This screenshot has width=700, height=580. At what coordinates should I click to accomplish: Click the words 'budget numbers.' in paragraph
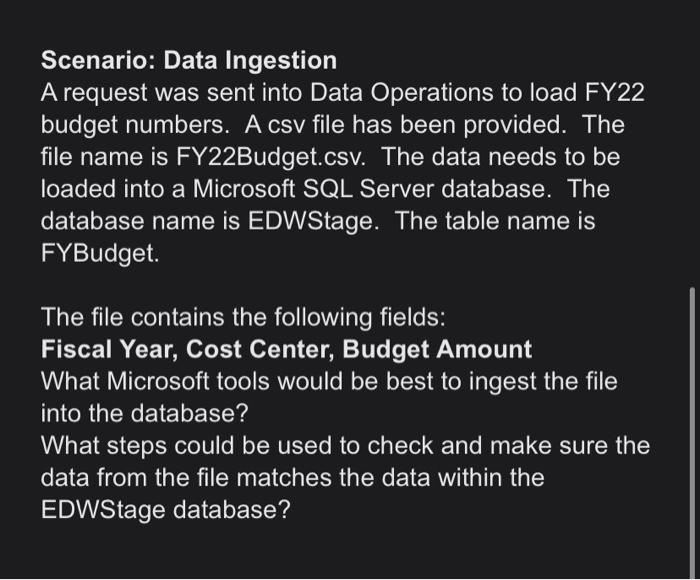pyautogui.click(x=135, y=125)
